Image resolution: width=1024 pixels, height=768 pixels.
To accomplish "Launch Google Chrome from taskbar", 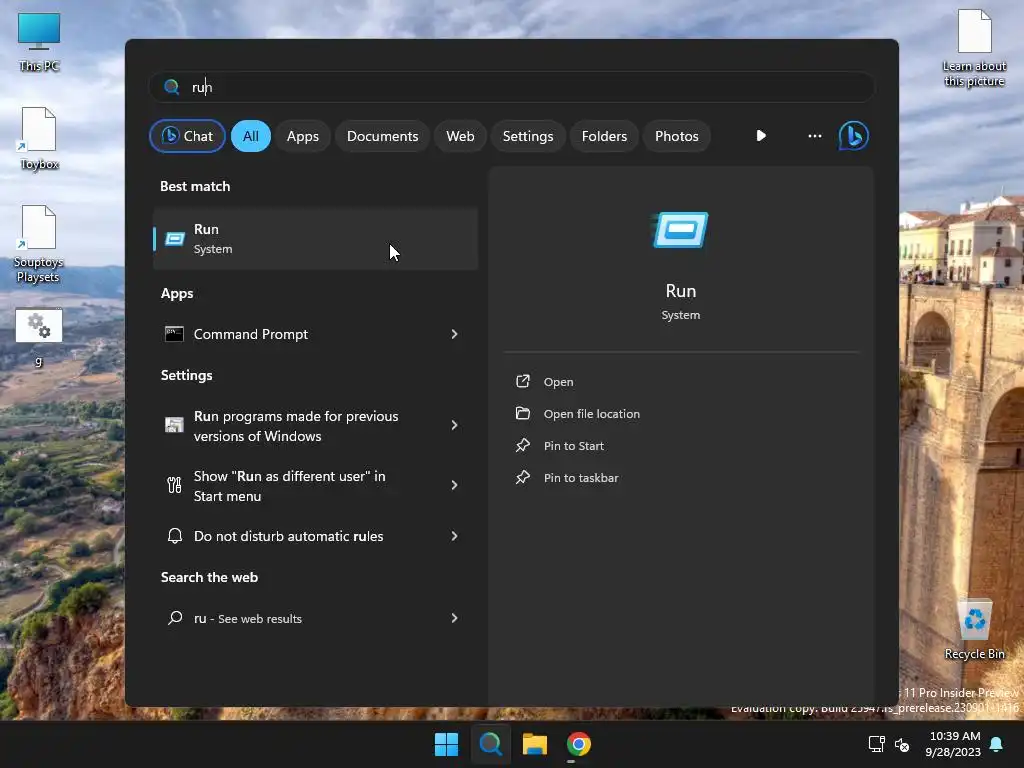I will click(x=579, y=744).
